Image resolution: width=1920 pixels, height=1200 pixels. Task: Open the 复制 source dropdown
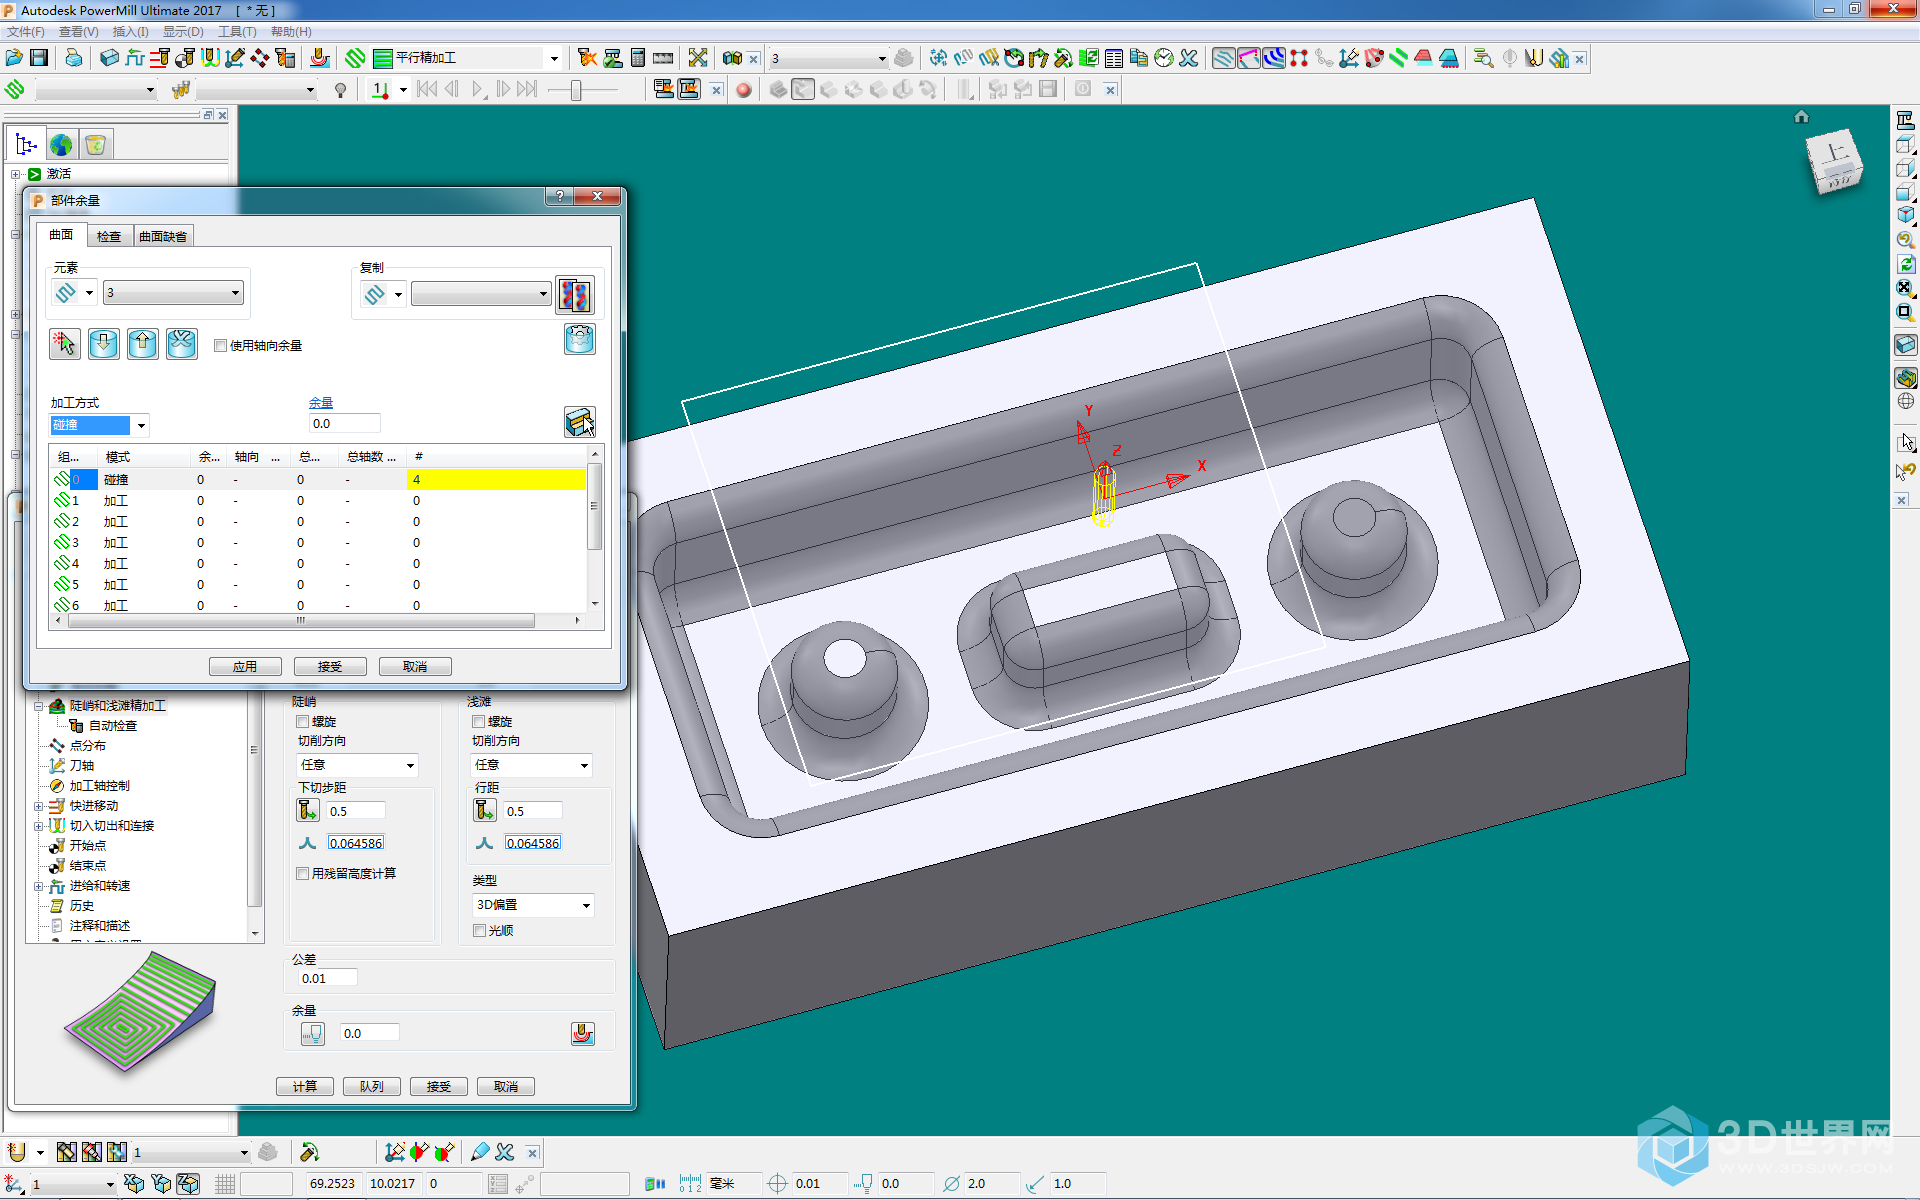point(481,294)
